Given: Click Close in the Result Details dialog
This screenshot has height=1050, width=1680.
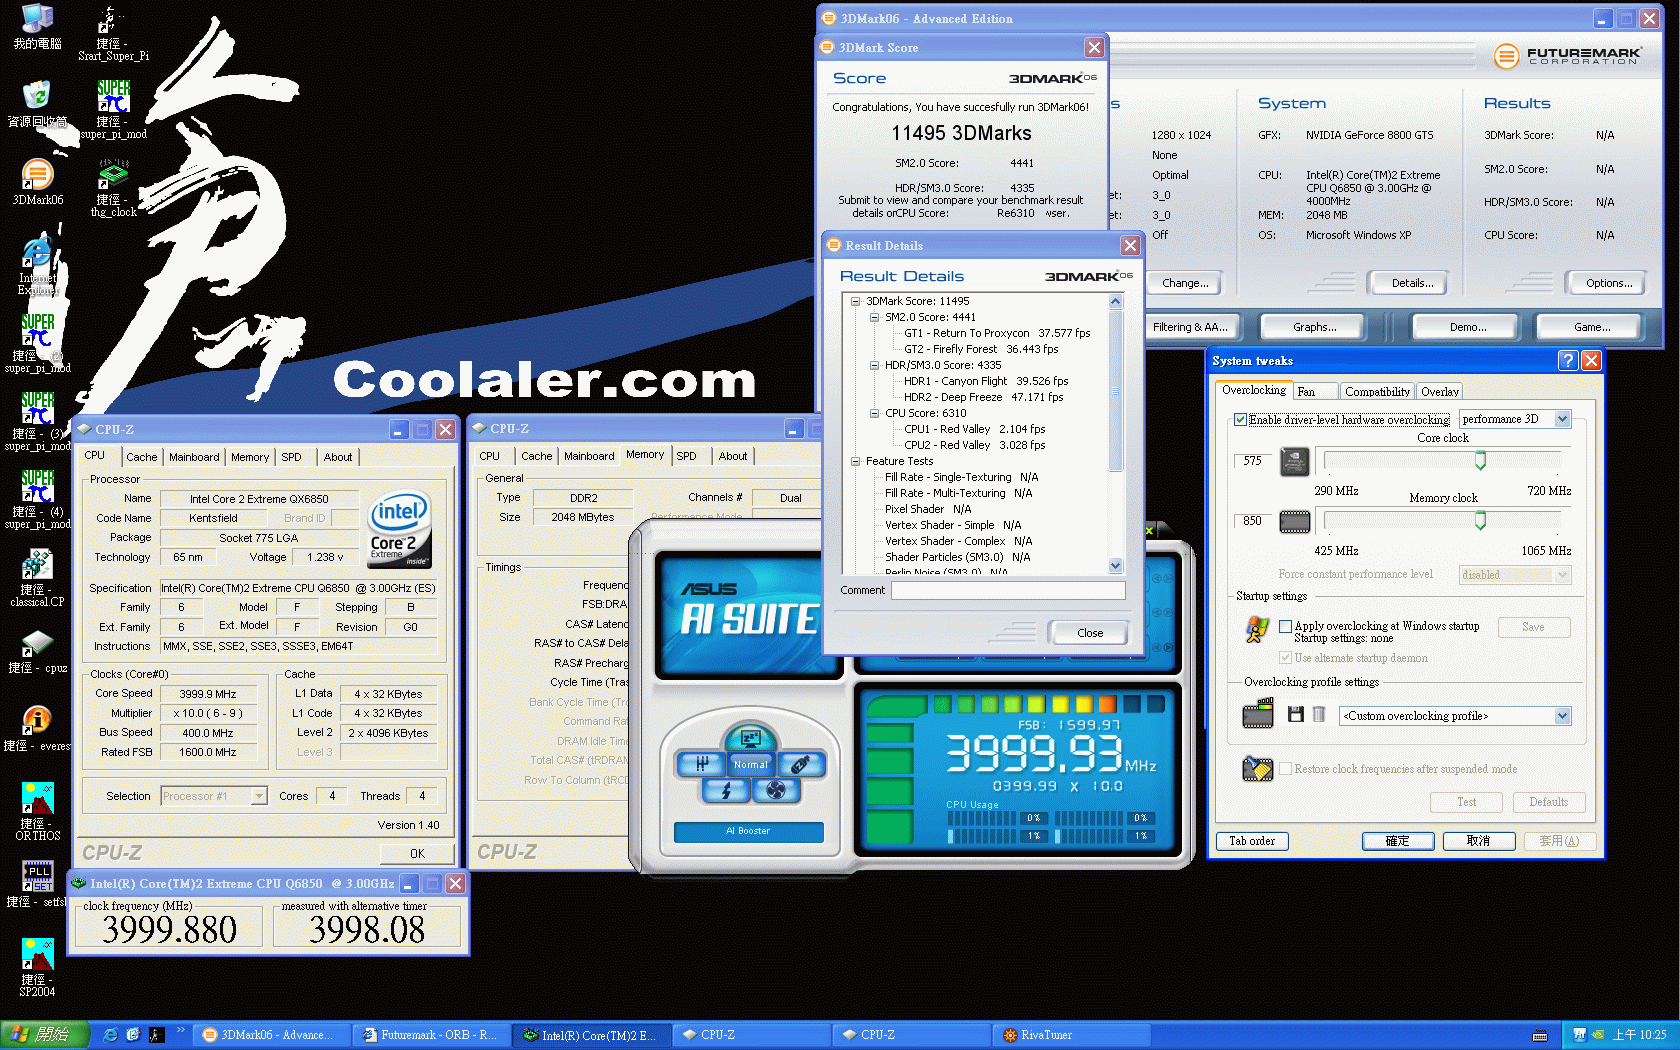Looking at the screenshot, I should (x=1090, y=633).
